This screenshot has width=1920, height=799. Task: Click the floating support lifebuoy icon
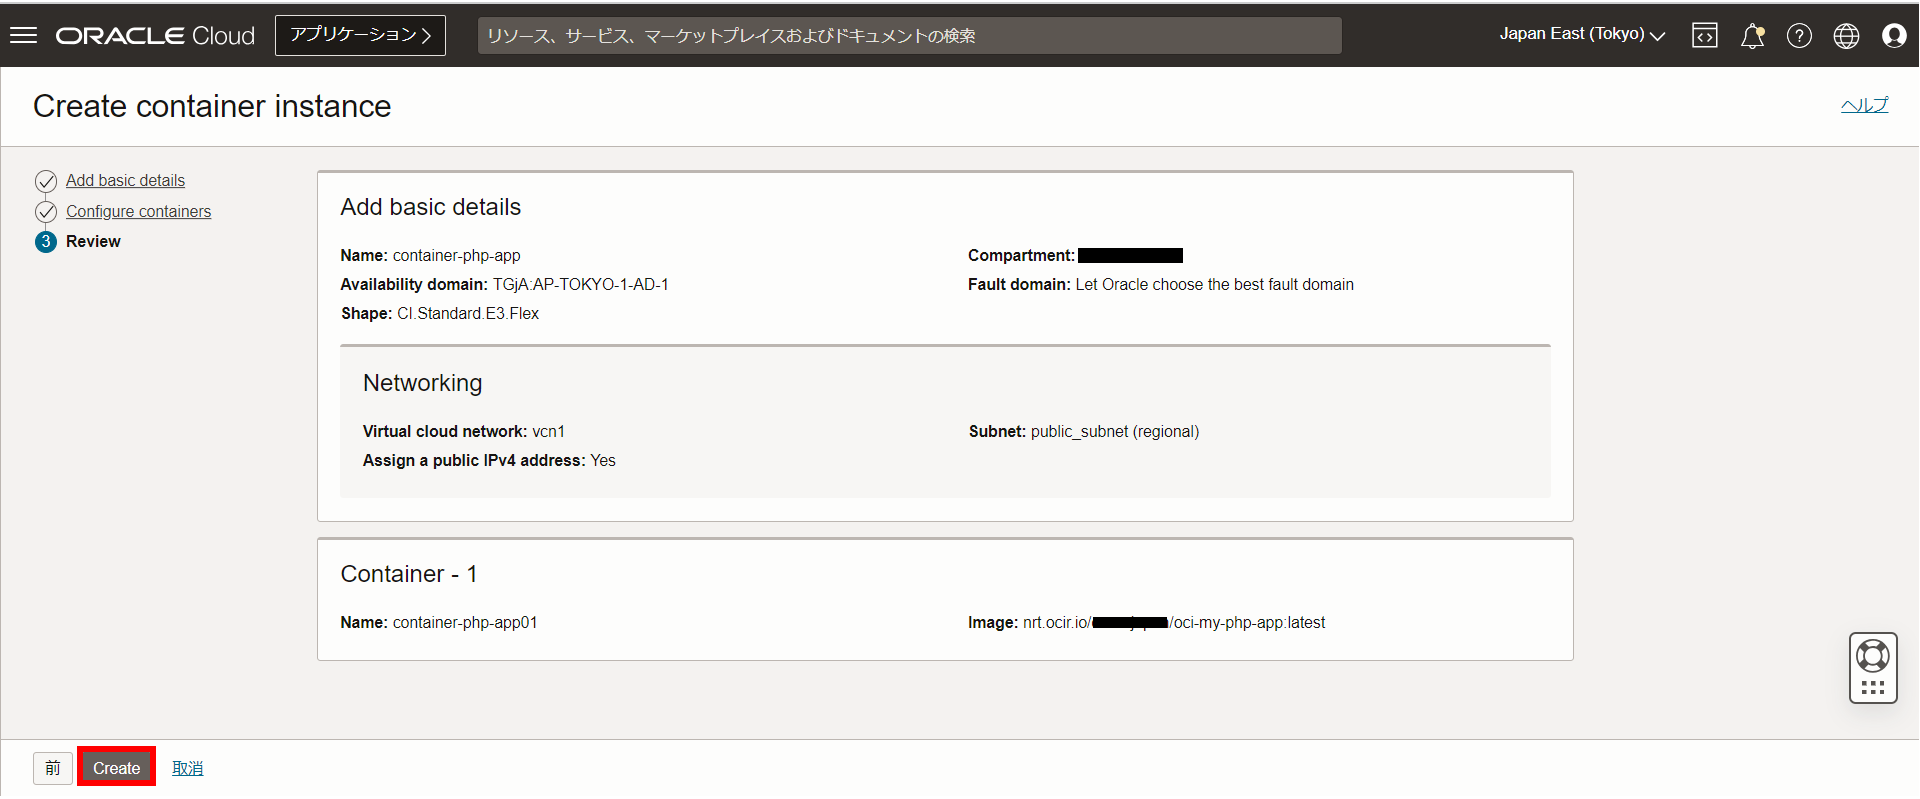click(1873, 656)
